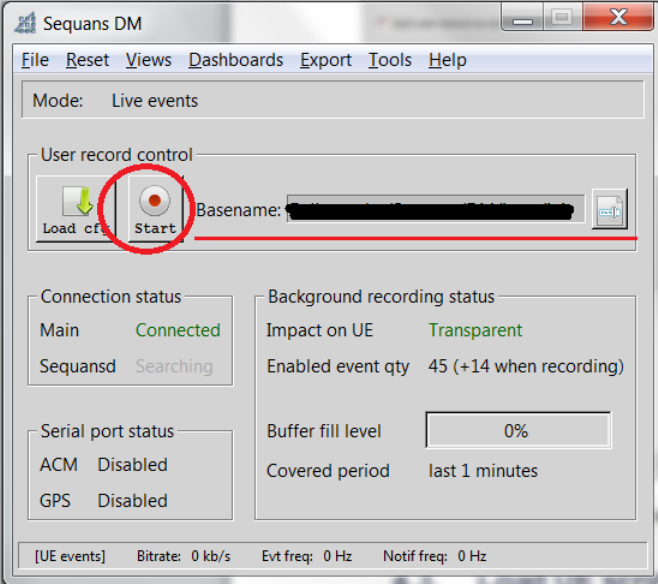Close the Sequans DM window

pos(618,17)
